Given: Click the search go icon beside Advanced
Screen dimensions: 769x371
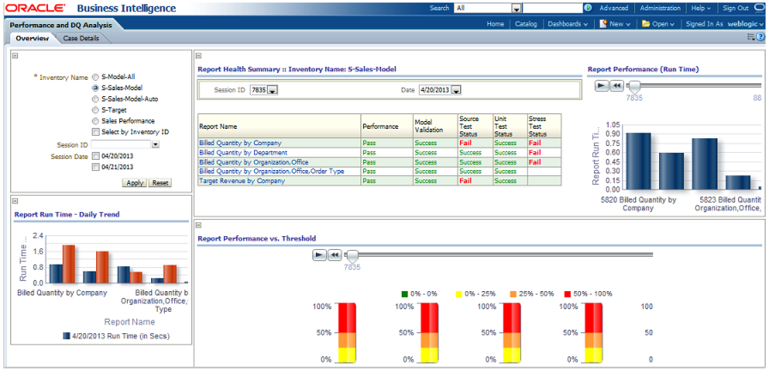Looking at the screenshot, I should pyautogui.click(x=588, y=8).
